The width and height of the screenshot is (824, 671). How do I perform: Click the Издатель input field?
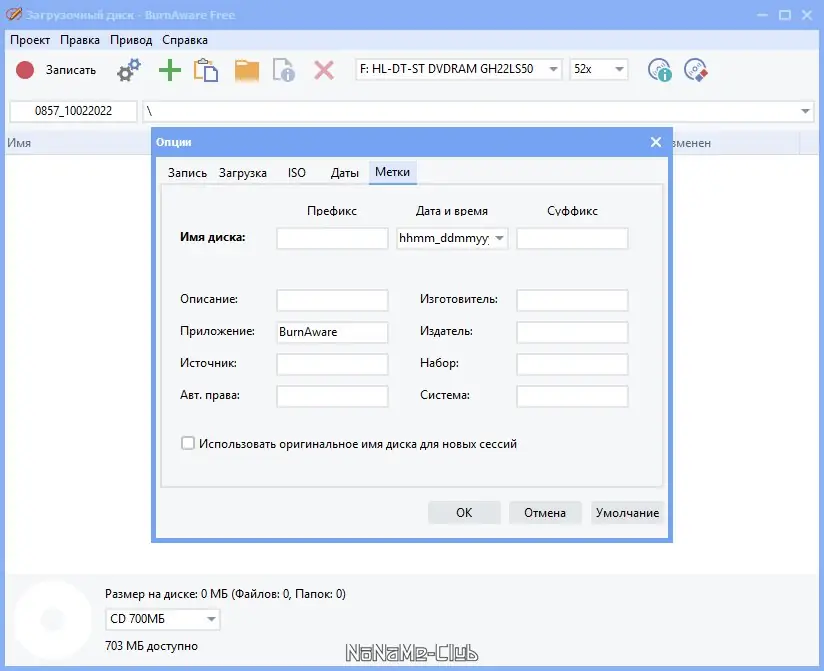572,332
